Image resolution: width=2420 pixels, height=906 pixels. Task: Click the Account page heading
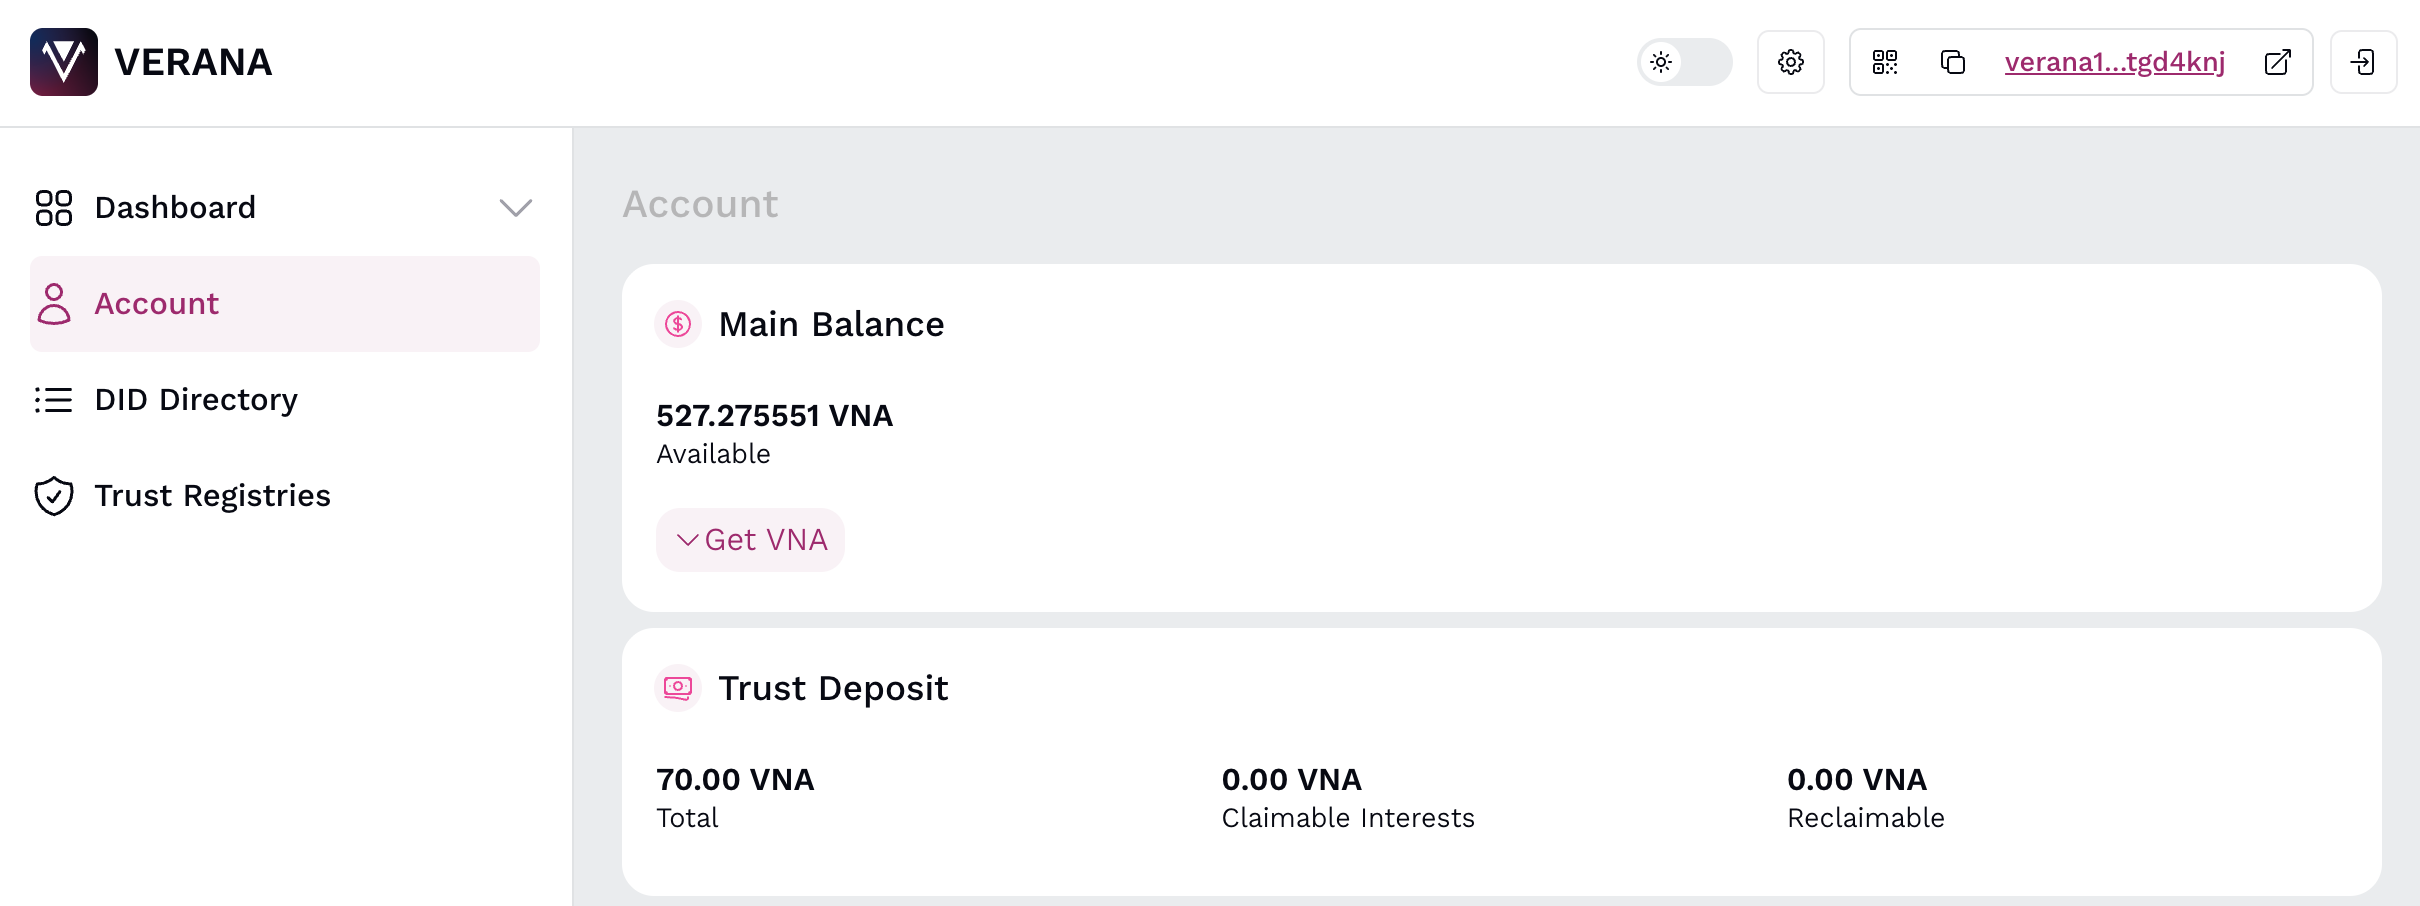click(x=700, y=204)
